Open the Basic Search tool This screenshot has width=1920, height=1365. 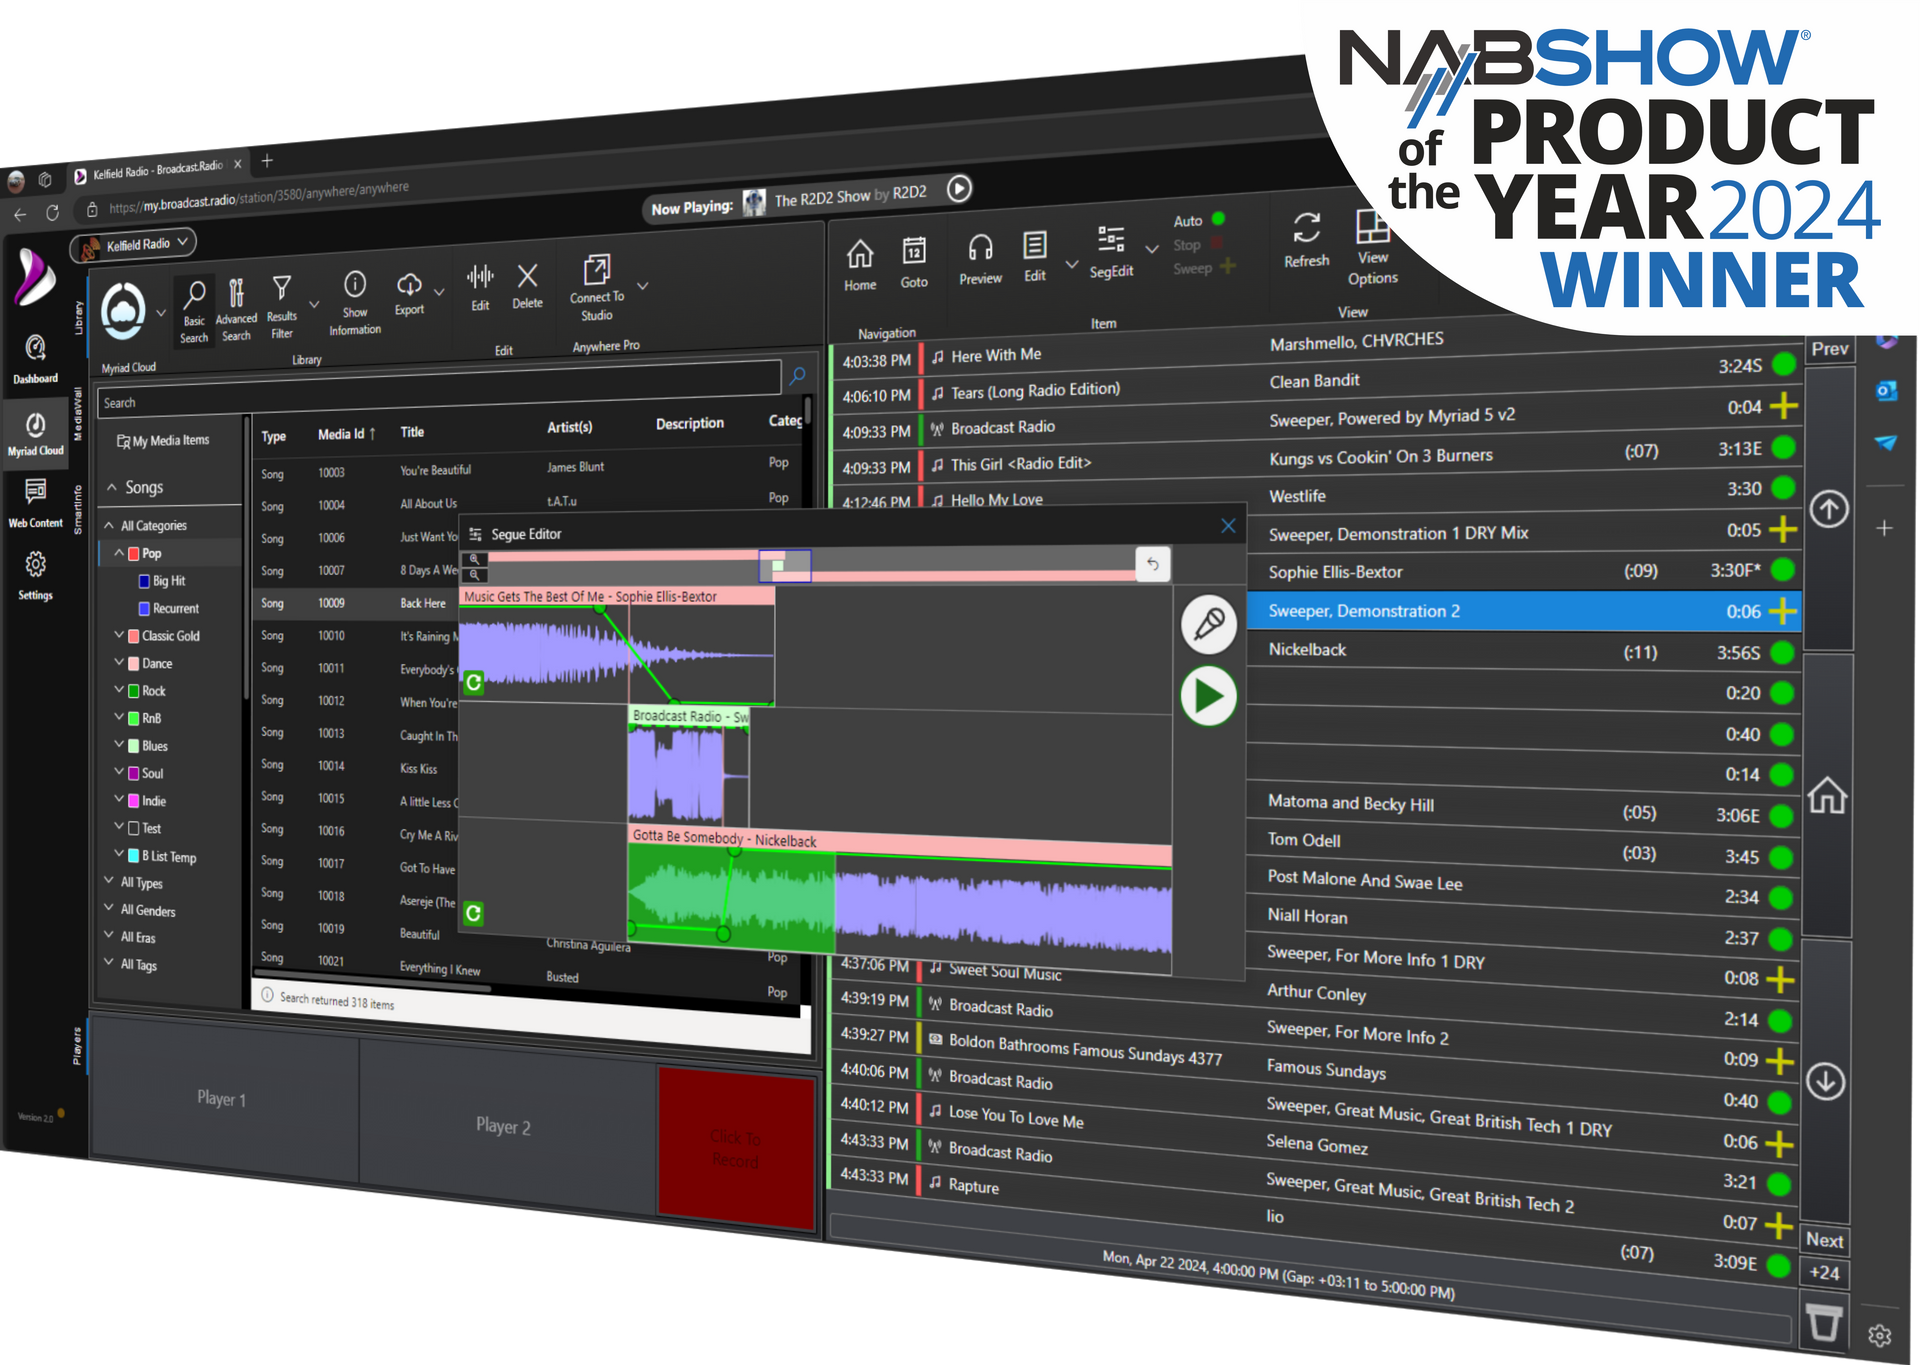tap(194, 311)
